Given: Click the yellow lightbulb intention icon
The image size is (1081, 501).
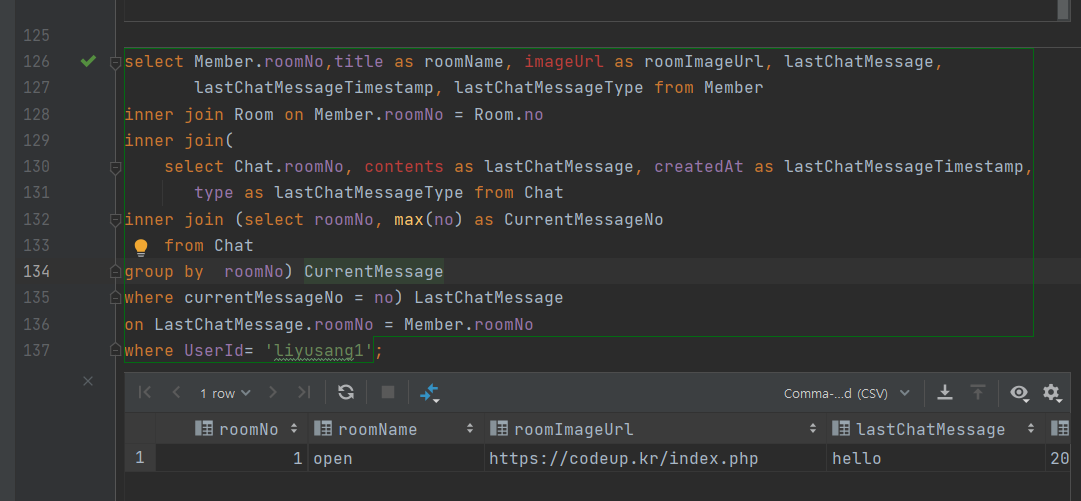Looking at the screenshot, I should click(x=141, y=247).
